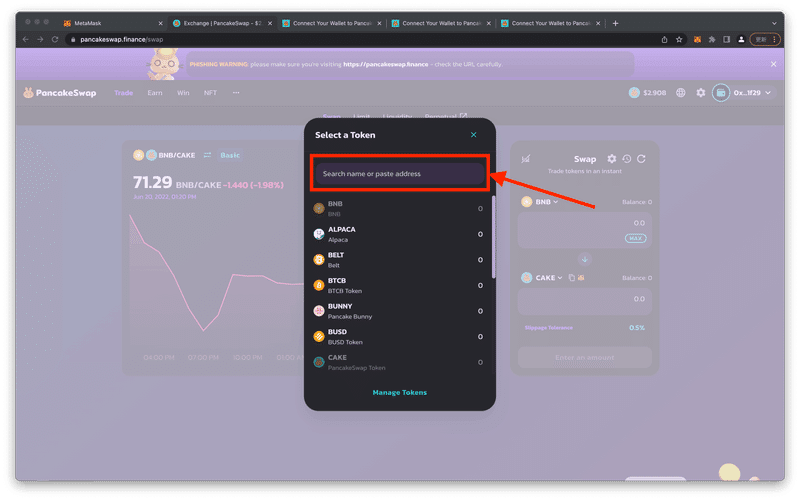800x500 pixels.
Task: Select the BUNNY token row
Action: (398, 311)
